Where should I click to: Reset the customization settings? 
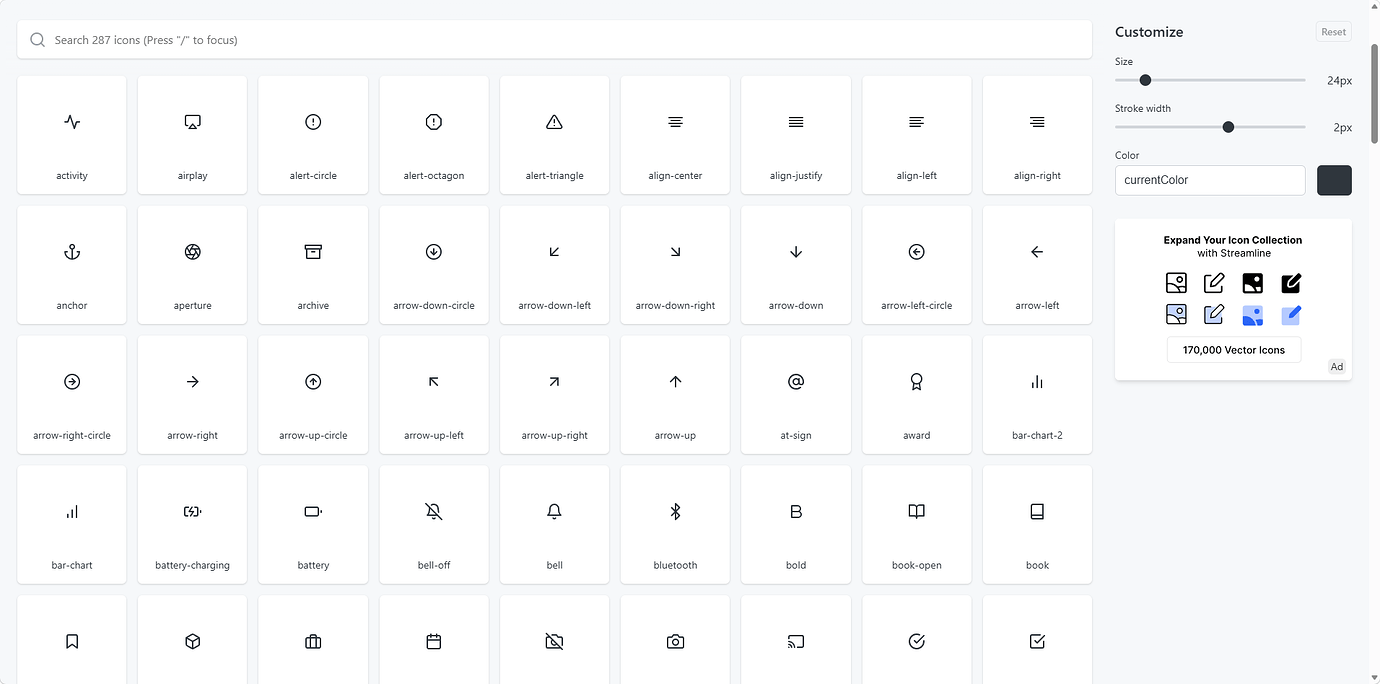point(1333,32)
